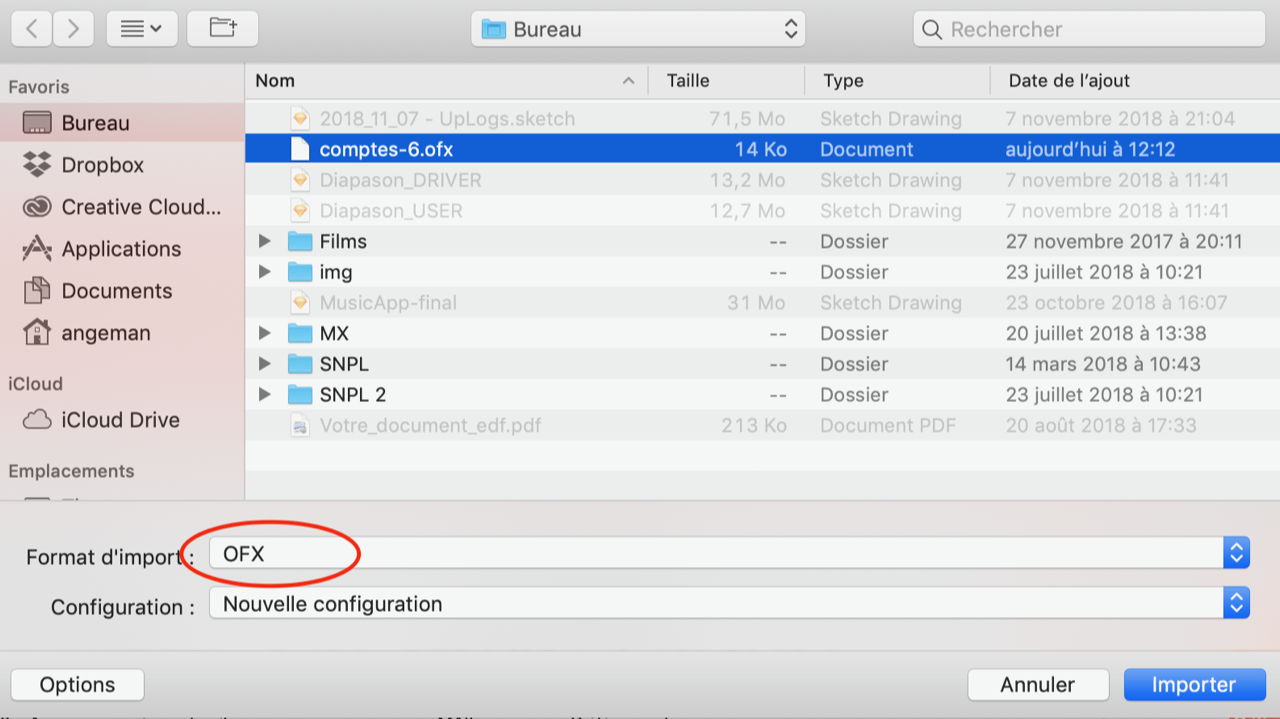The height and width of the screenshot is (719, 1280).
Task: Click the Options button
Action: click(x=78, y=685)
